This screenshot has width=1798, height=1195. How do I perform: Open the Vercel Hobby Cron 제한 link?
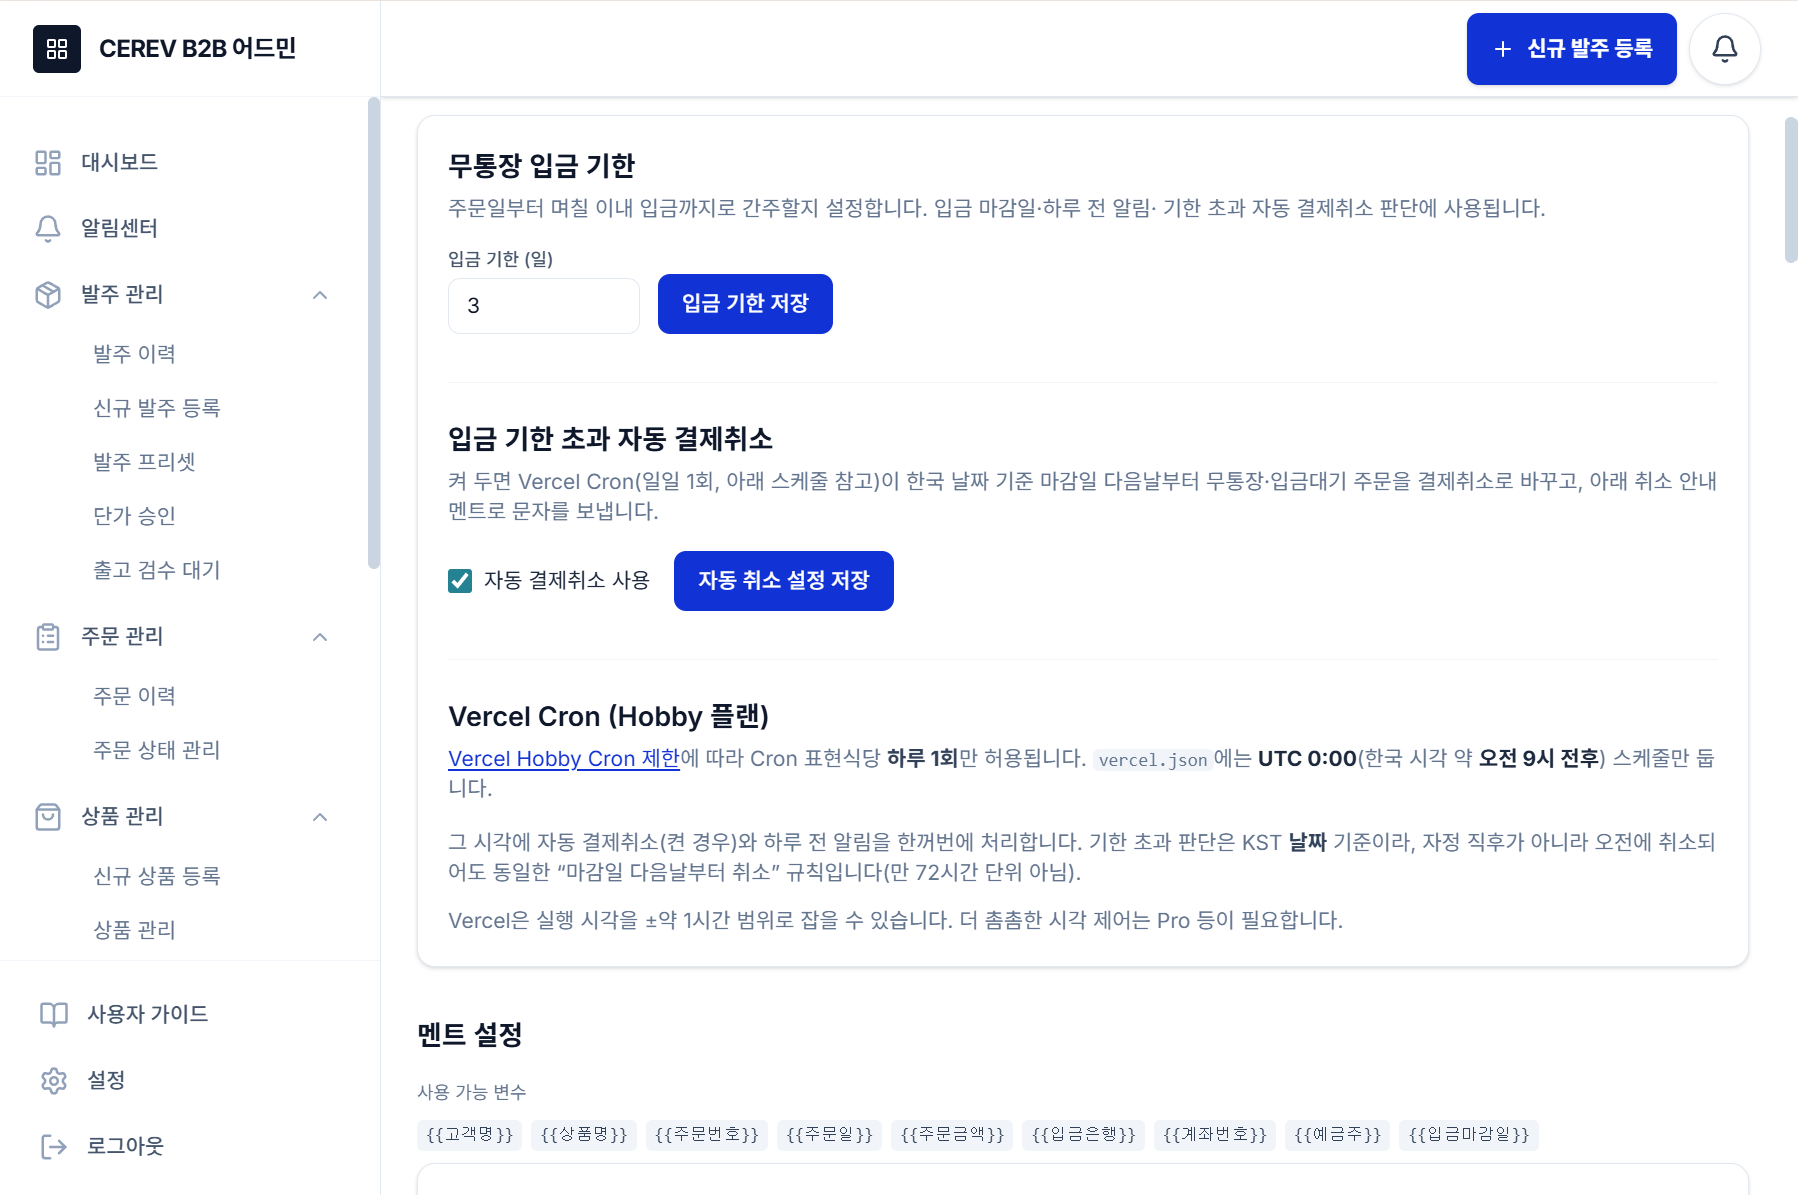pos(563,758)
